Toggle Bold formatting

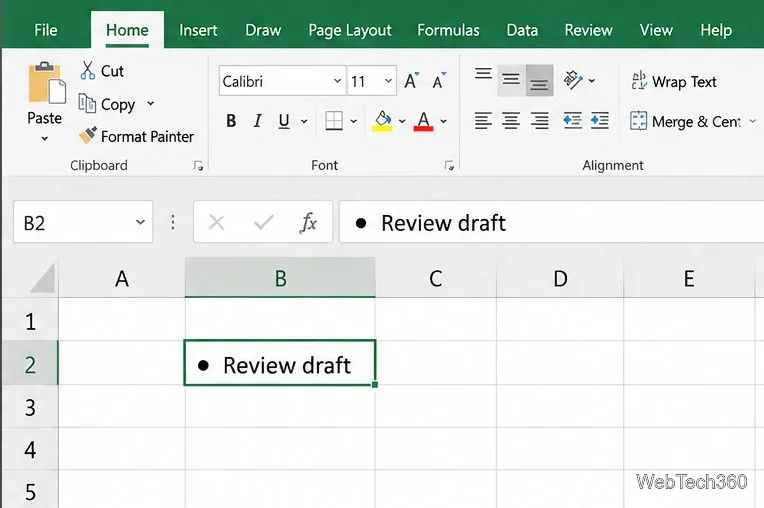coord(231,121)
